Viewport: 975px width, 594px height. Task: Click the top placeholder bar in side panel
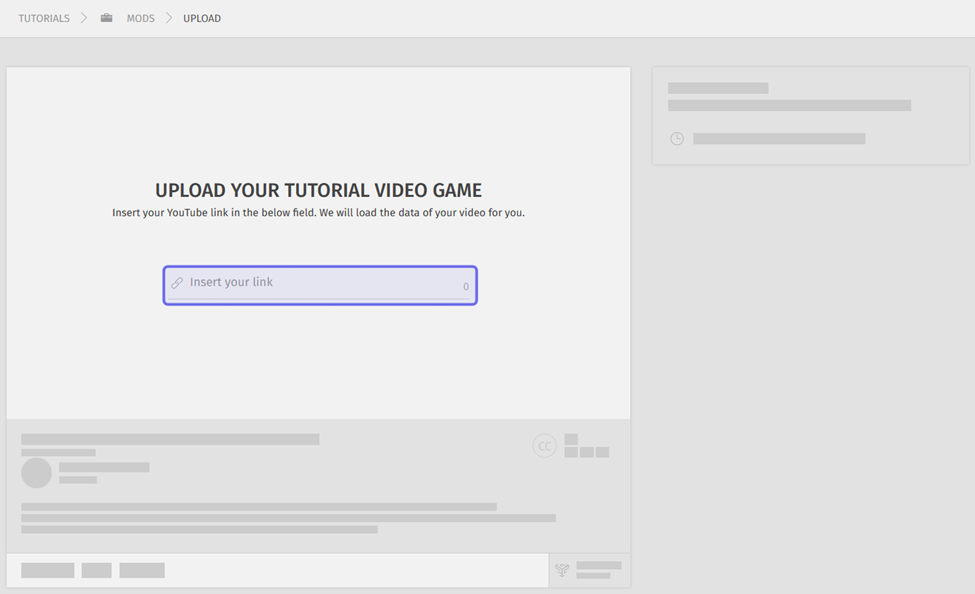coord(718,88)
